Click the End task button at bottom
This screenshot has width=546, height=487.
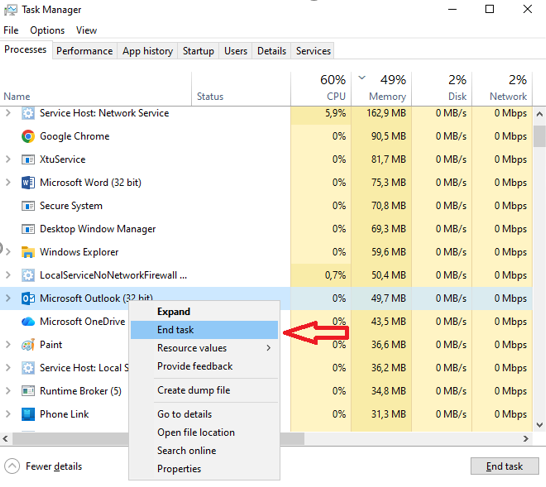(x=505, y=466)
